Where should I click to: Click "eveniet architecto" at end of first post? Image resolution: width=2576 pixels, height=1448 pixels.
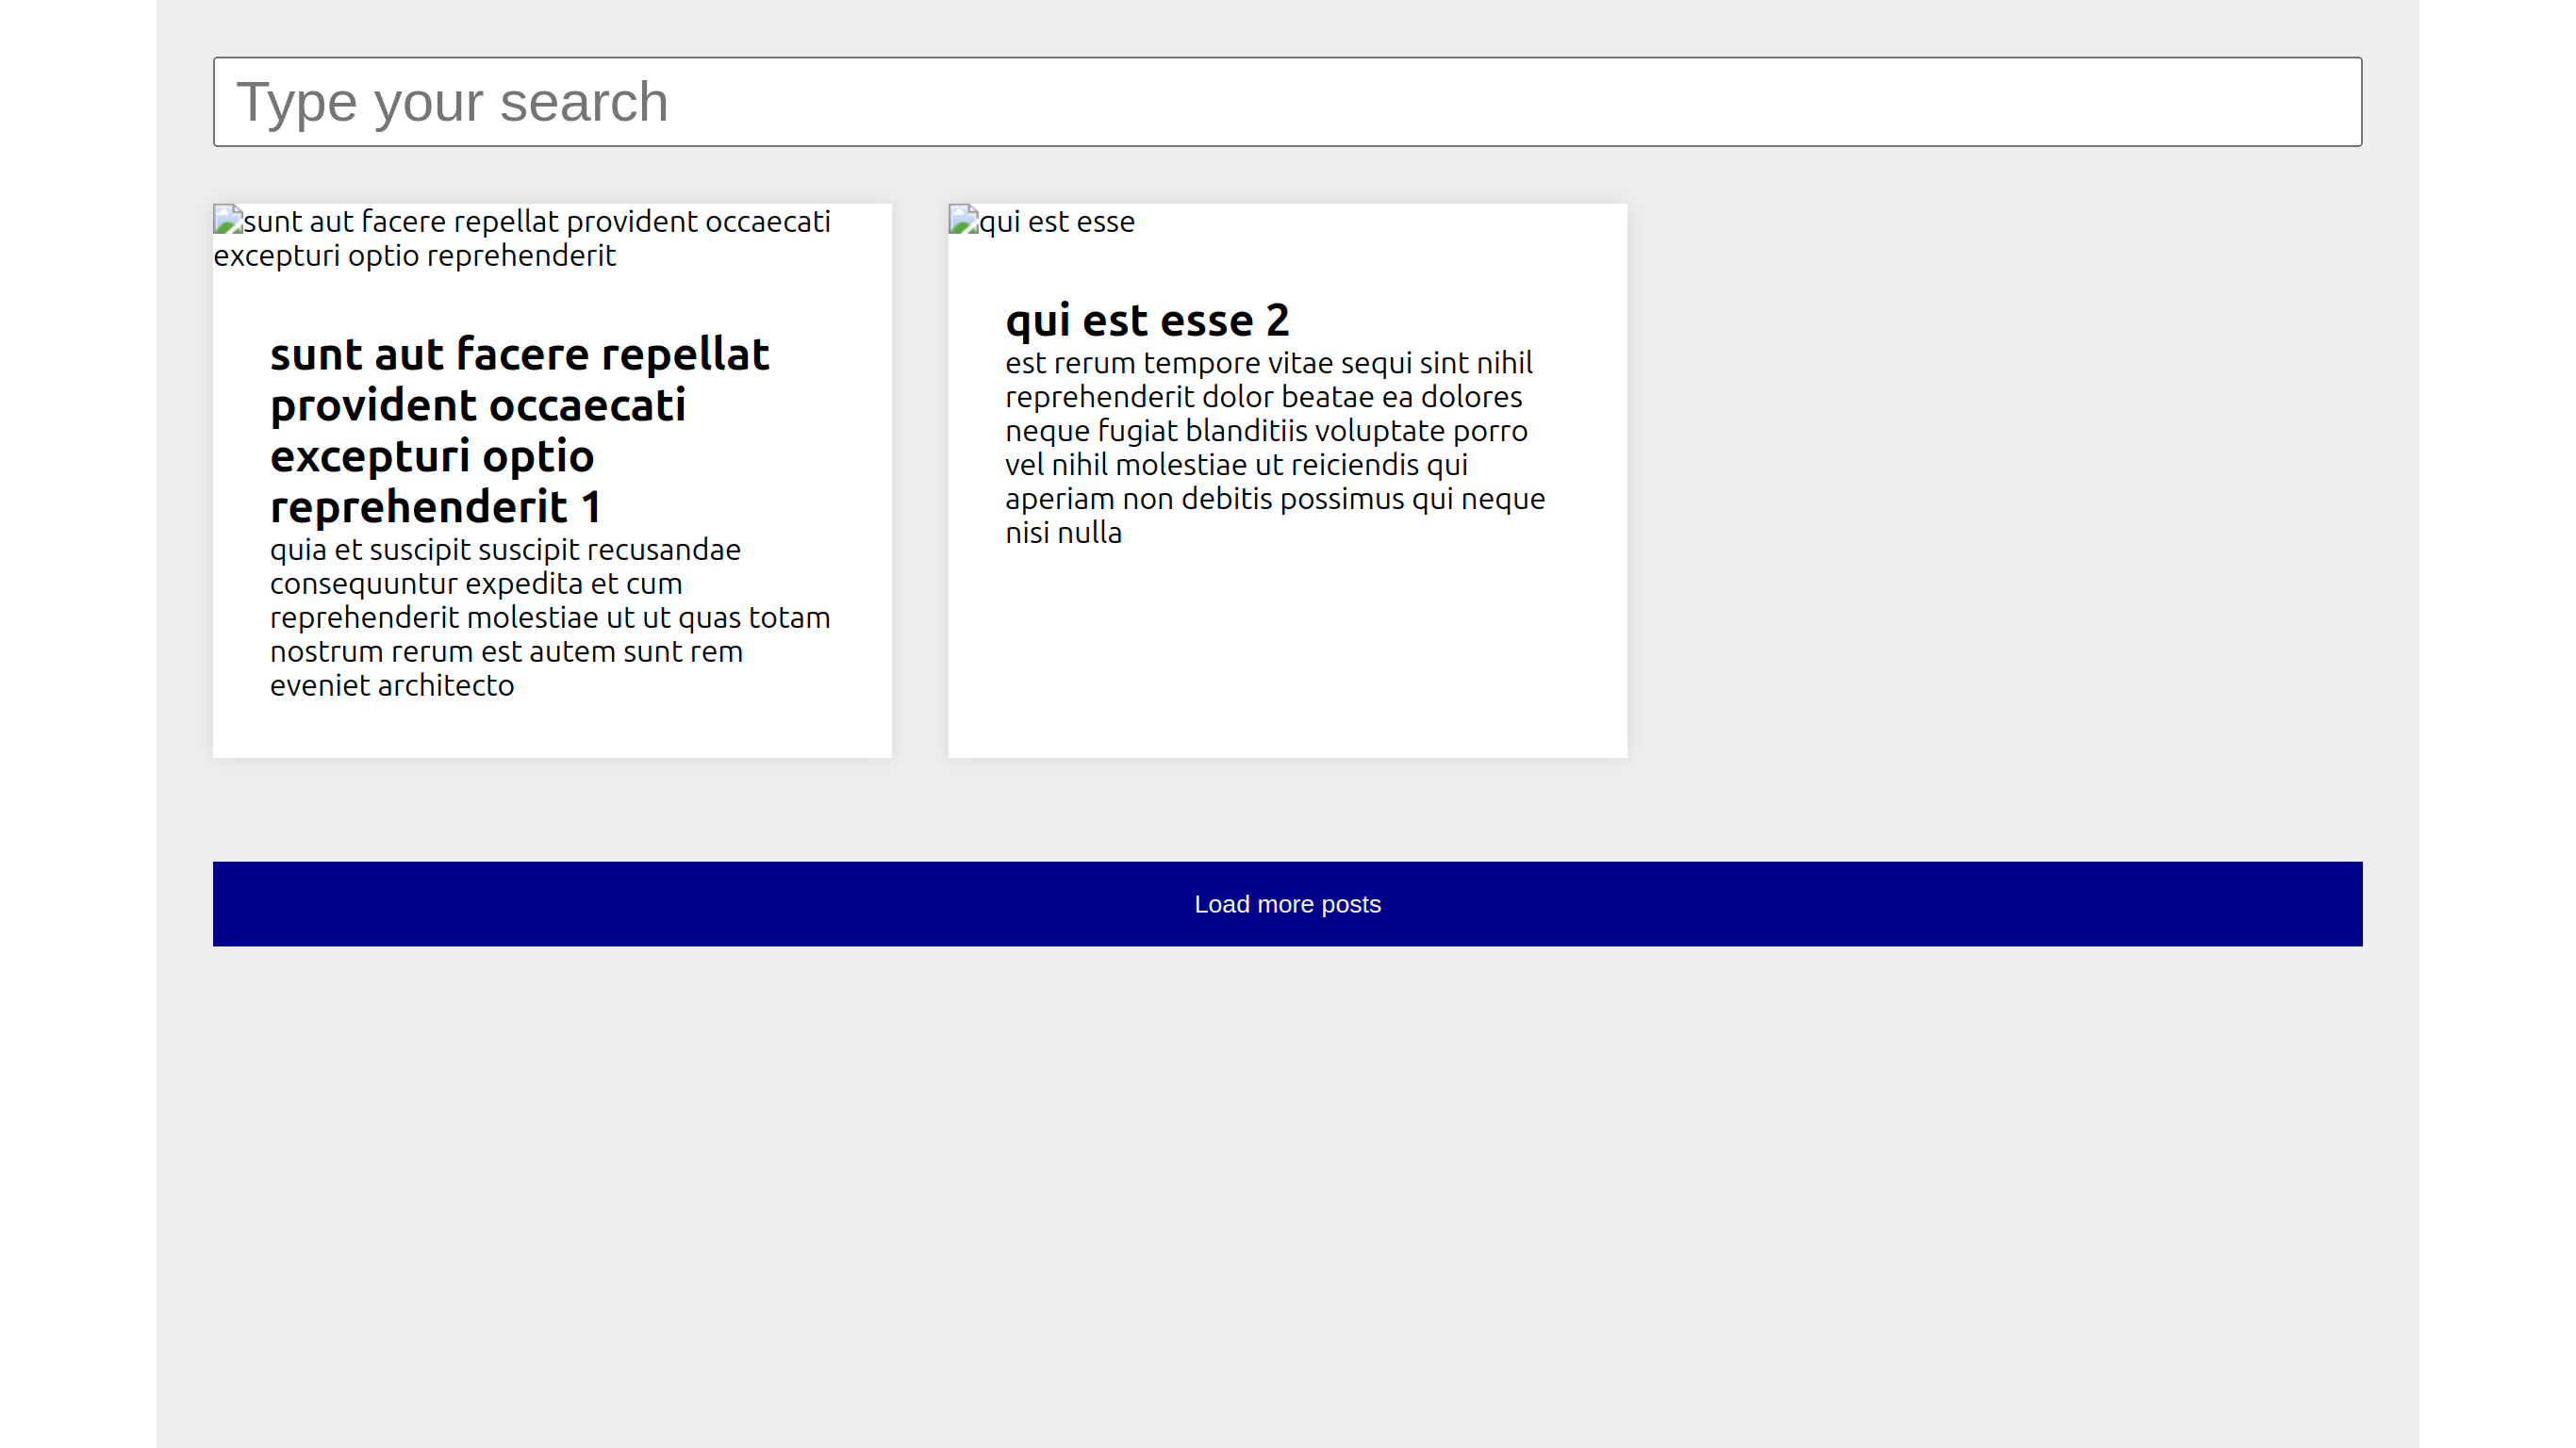[x=391, y=685]
